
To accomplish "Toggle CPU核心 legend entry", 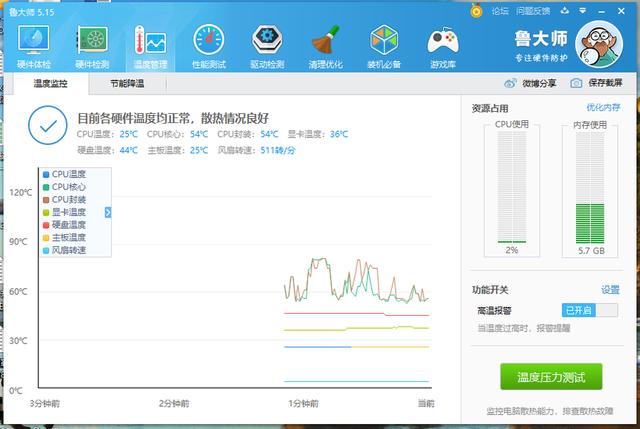I will (x=64, y=187).
